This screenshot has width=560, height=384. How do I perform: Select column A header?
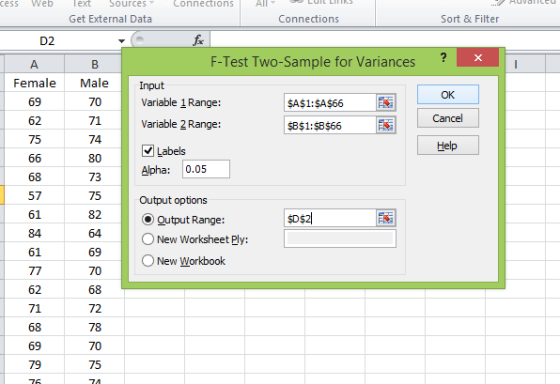[x=34, y=64]
